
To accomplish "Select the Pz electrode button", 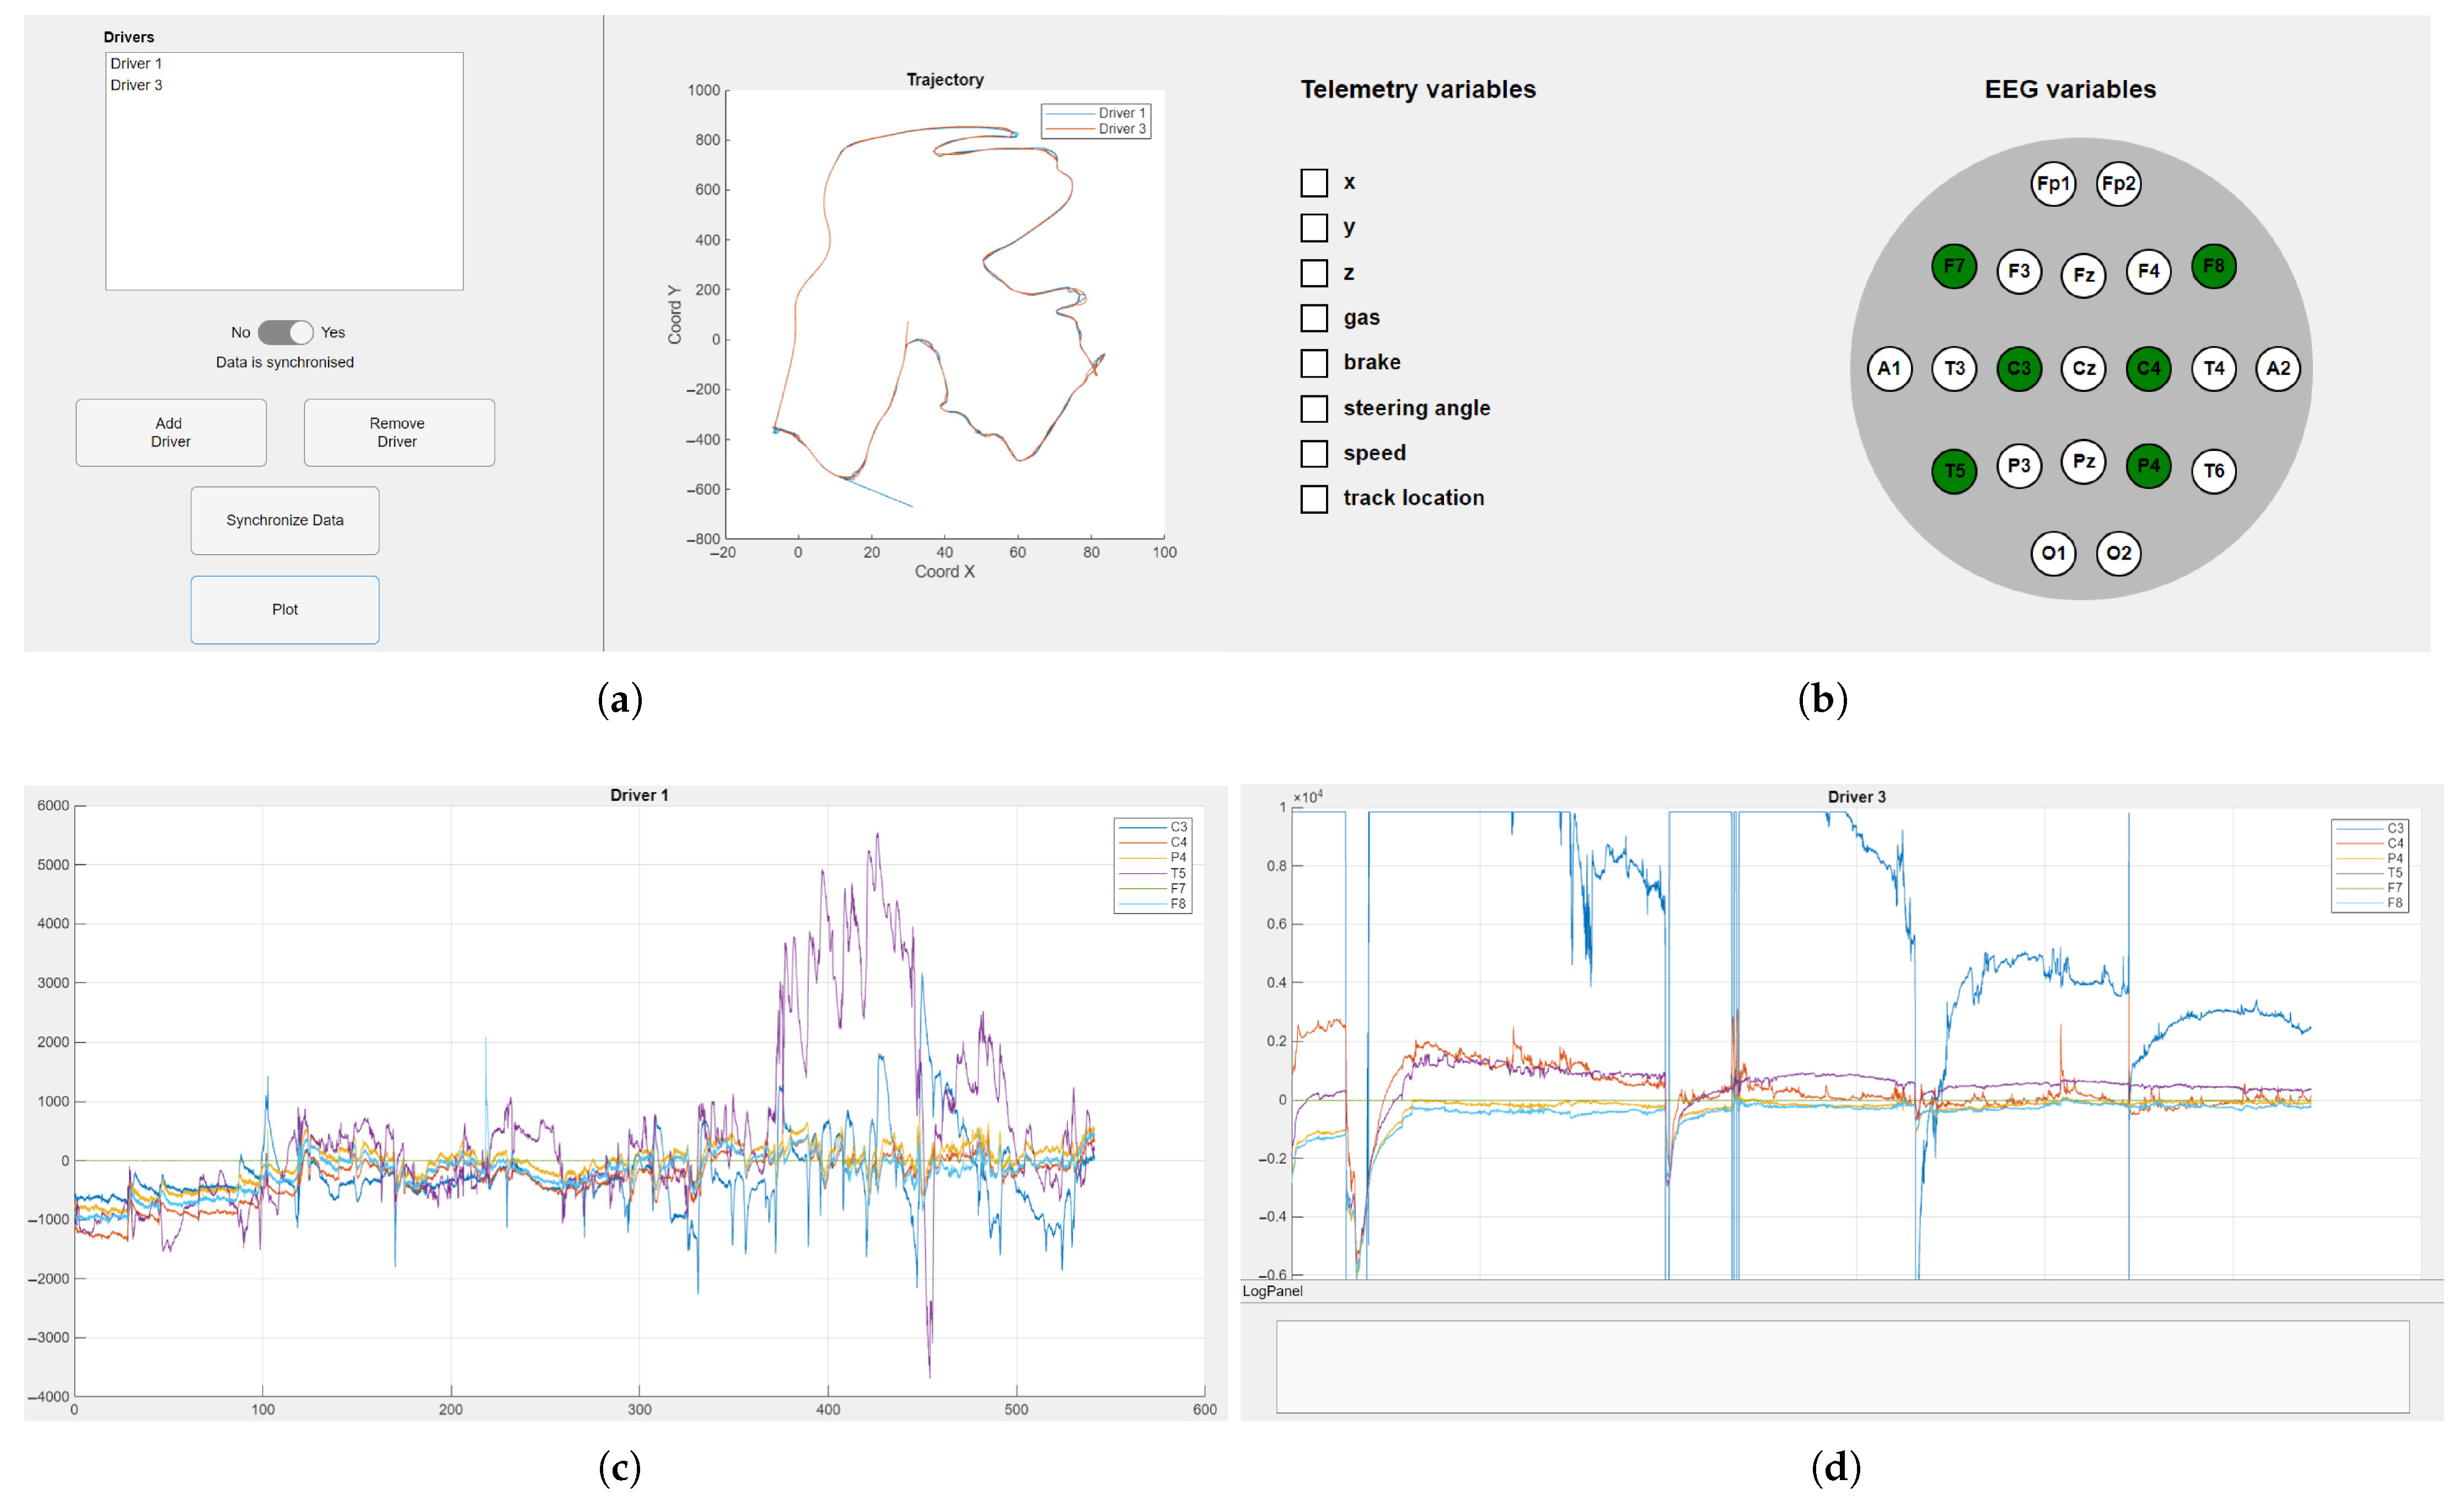I will click(x=2083, y=462).
